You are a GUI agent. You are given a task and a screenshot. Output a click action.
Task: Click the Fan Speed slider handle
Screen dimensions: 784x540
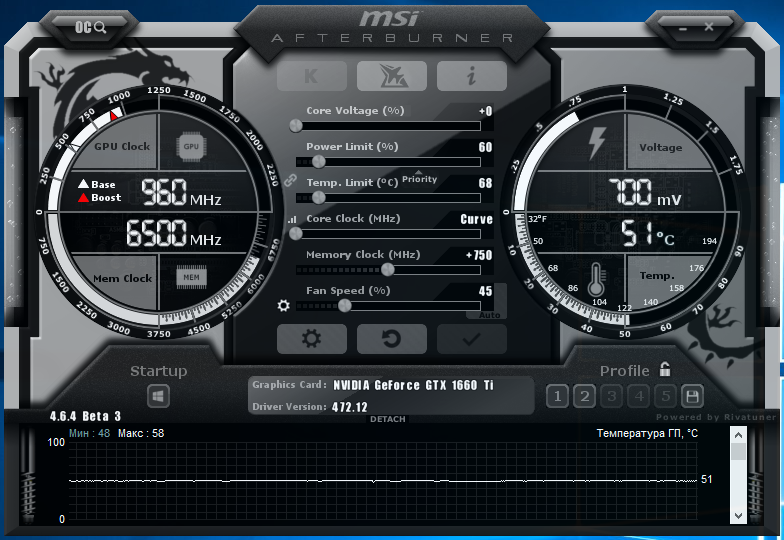pos(344,306)
